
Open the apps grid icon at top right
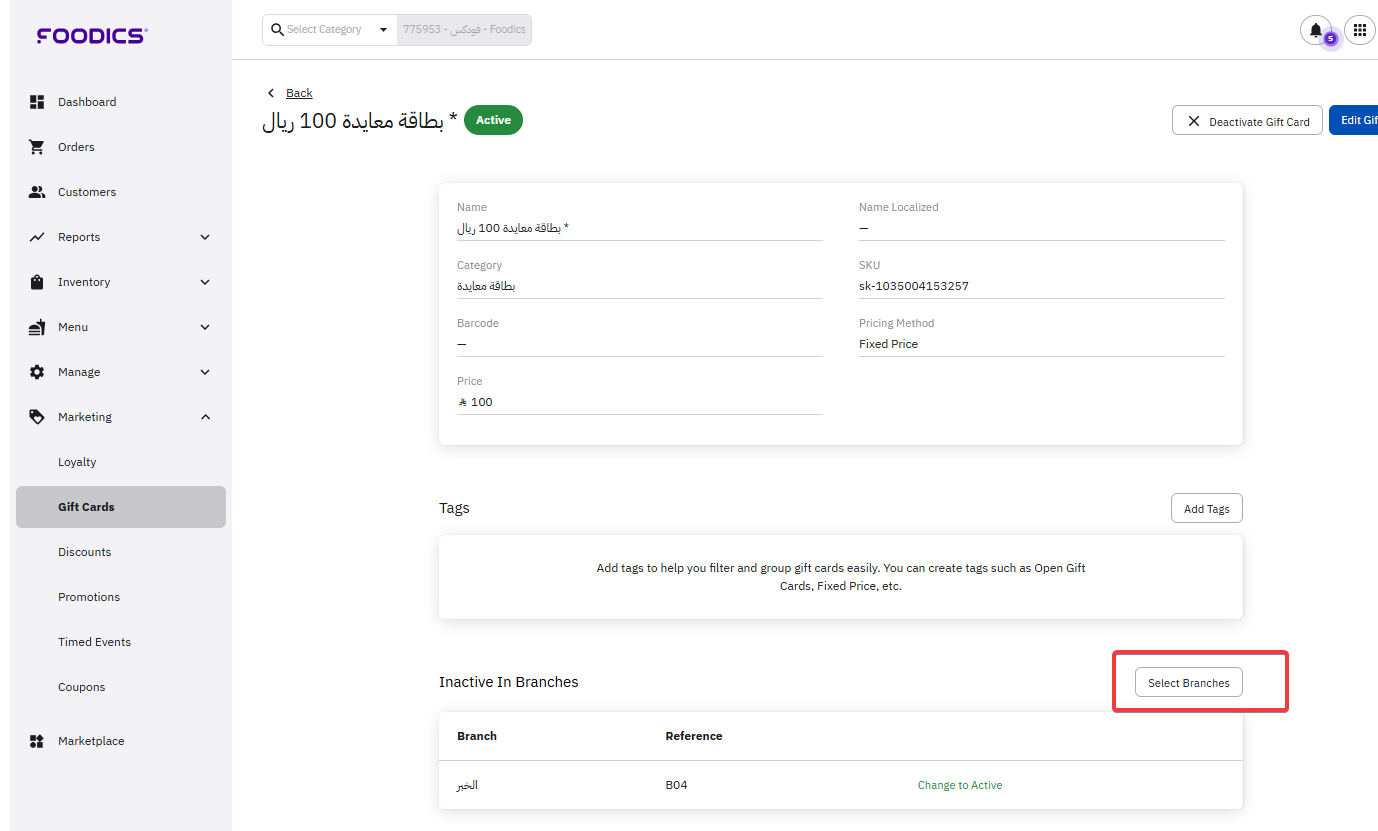tap(1359, 30)
